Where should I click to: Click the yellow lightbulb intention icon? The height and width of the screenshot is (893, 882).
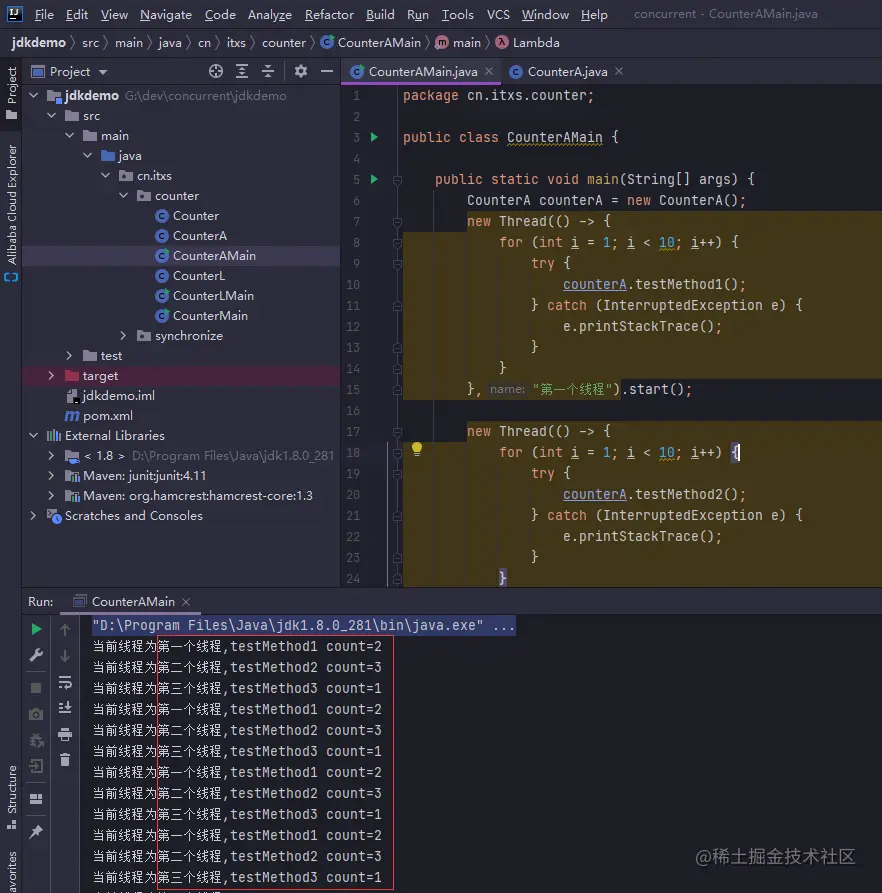[x=417, y=449]
